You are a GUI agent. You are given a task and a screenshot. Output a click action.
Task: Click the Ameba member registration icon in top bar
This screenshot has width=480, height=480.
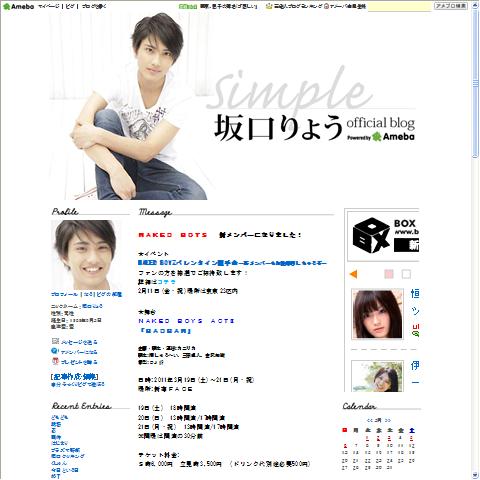point(326,6)
